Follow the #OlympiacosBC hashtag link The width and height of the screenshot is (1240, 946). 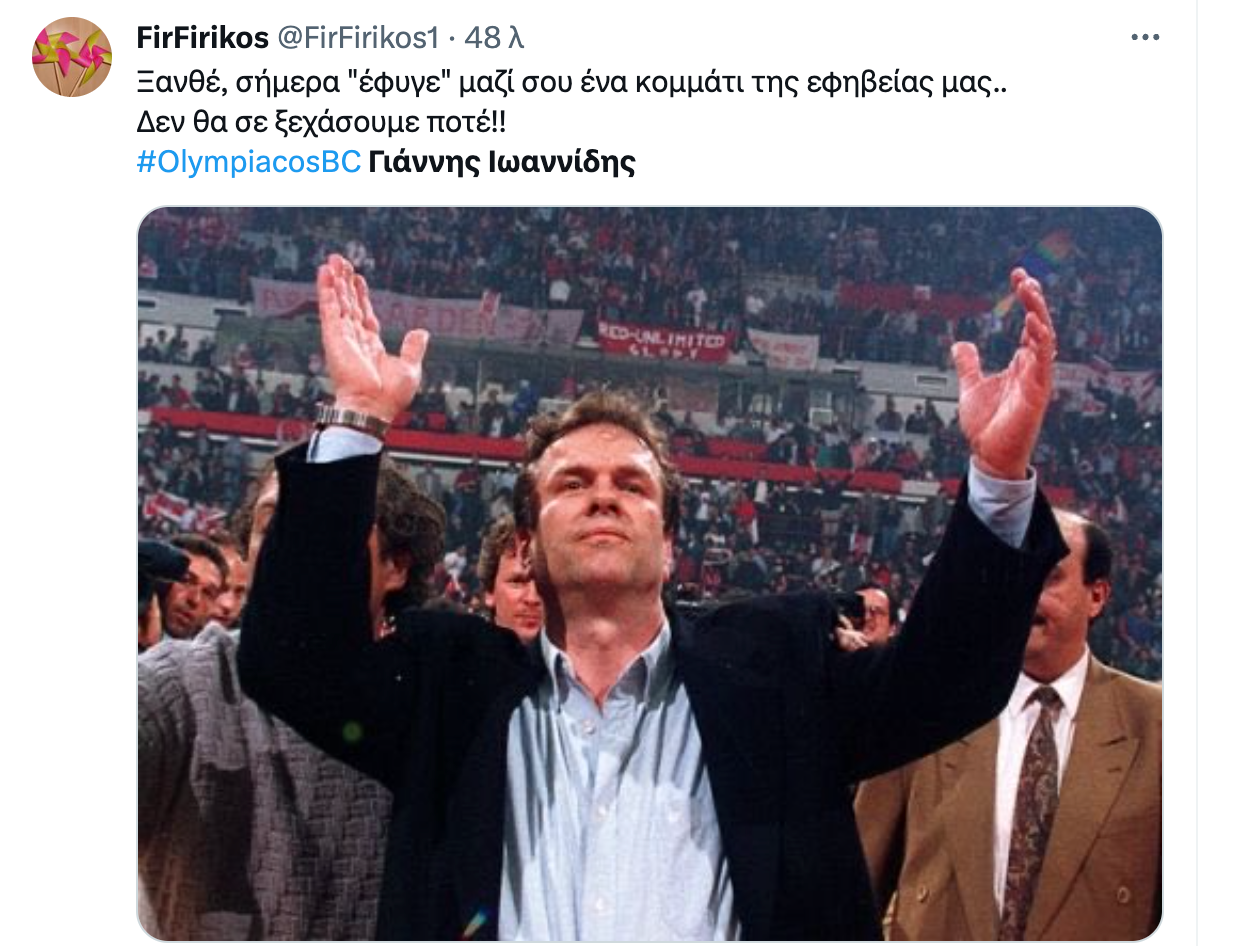click(x=248, y=162)
